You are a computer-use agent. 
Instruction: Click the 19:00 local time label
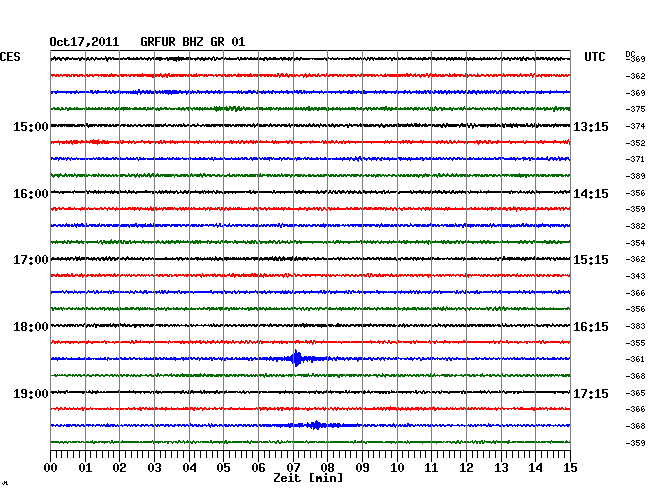[x=31, y=393]
